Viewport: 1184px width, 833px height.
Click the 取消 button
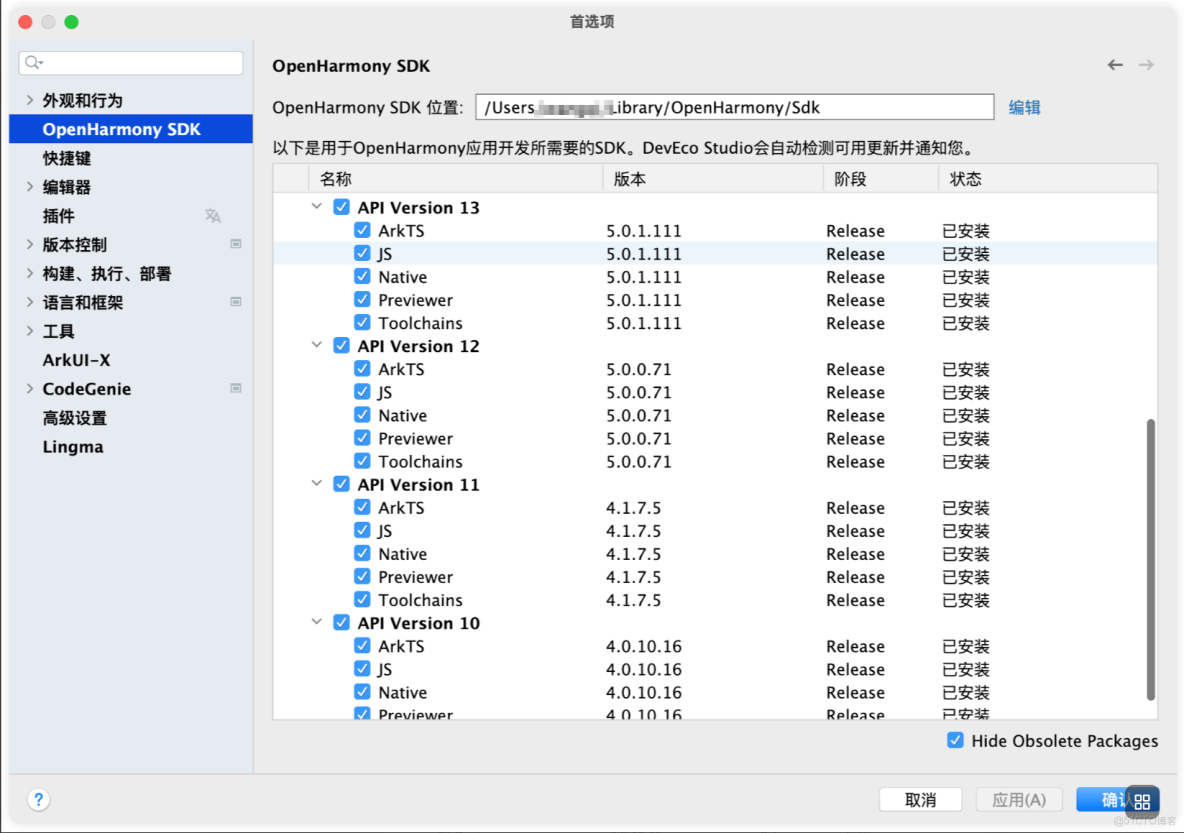coord(919,799)
